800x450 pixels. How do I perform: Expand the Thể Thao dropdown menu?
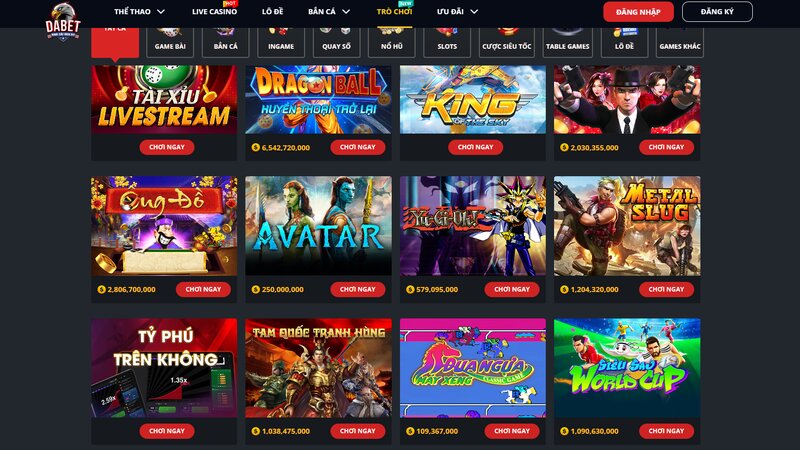point(139,11)
